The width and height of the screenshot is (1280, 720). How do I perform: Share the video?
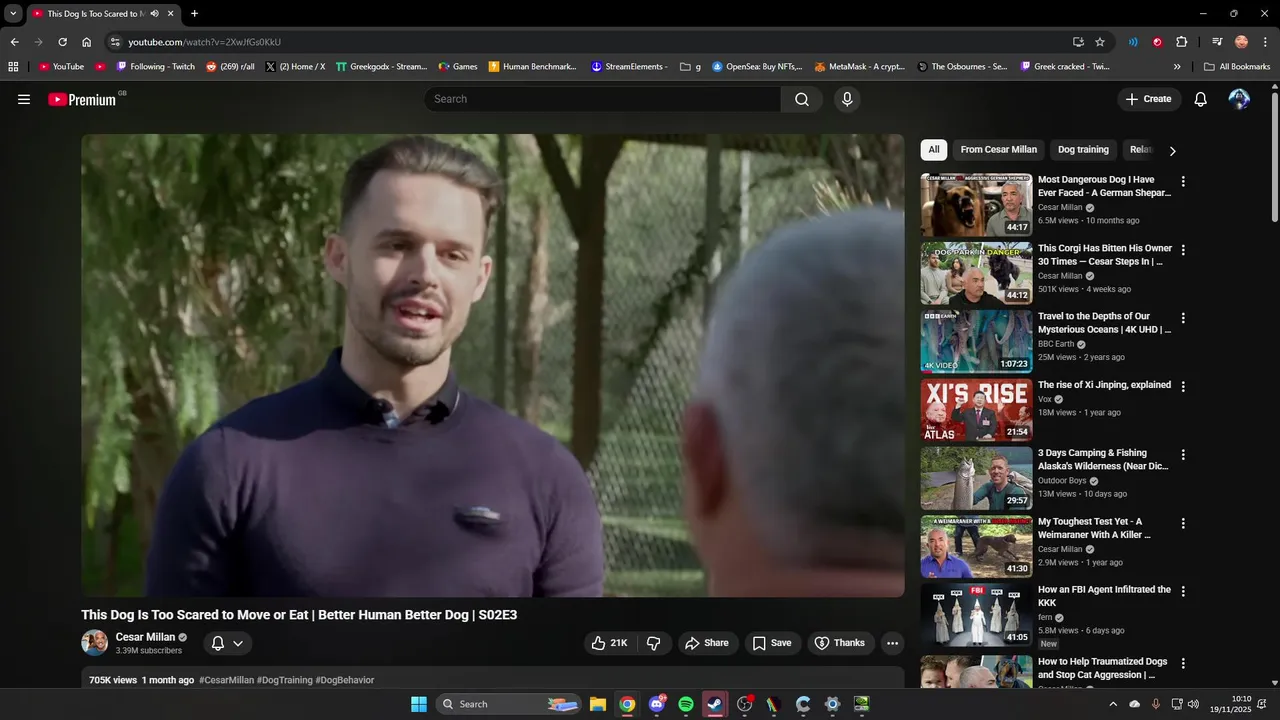708,643
